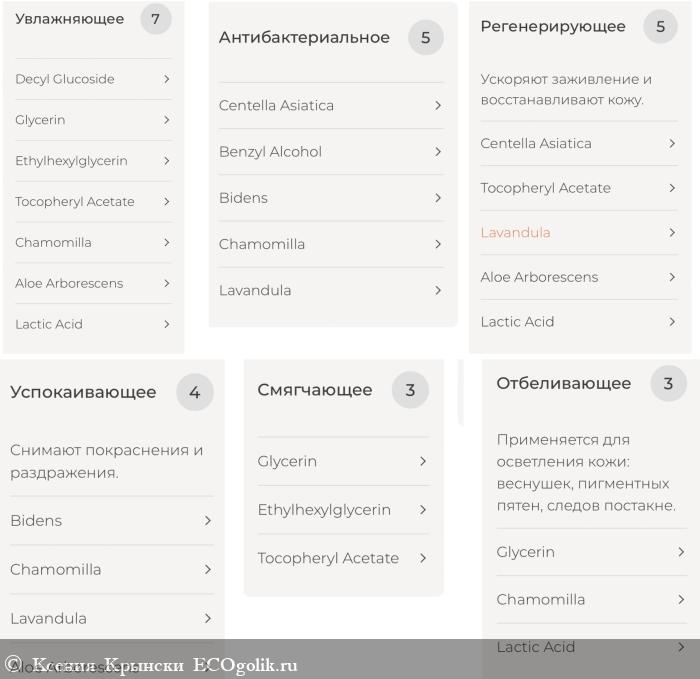
Task: Click count badge 7 beside Увлажняющее
Action: (x=155, y=19)
